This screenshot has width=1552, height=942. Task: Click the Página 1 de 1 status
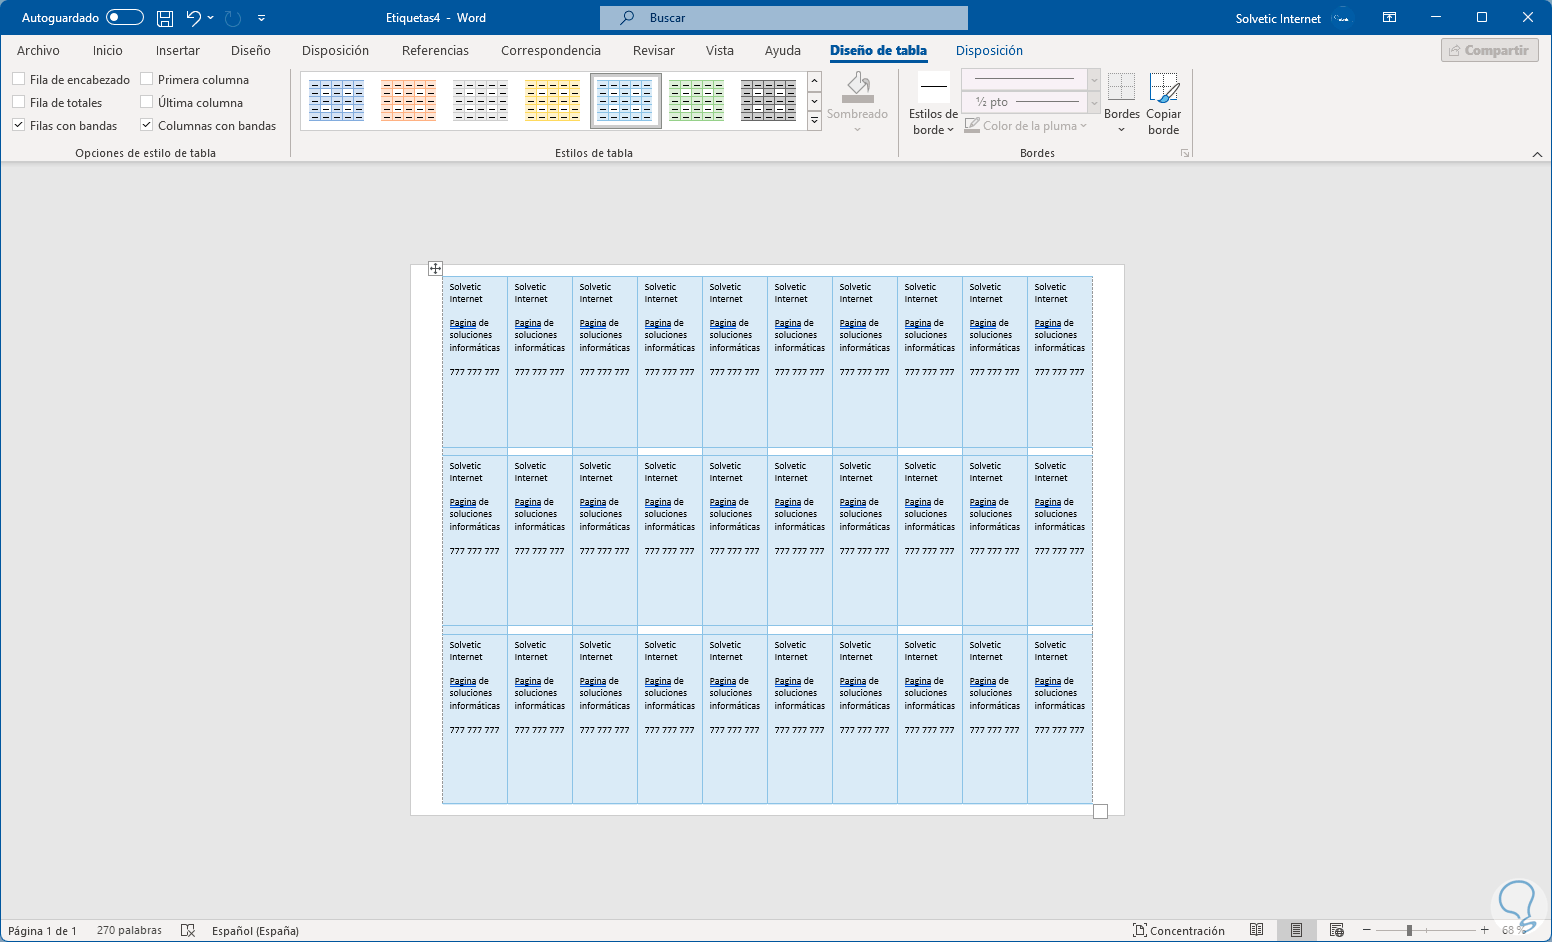tap(42, 930)
